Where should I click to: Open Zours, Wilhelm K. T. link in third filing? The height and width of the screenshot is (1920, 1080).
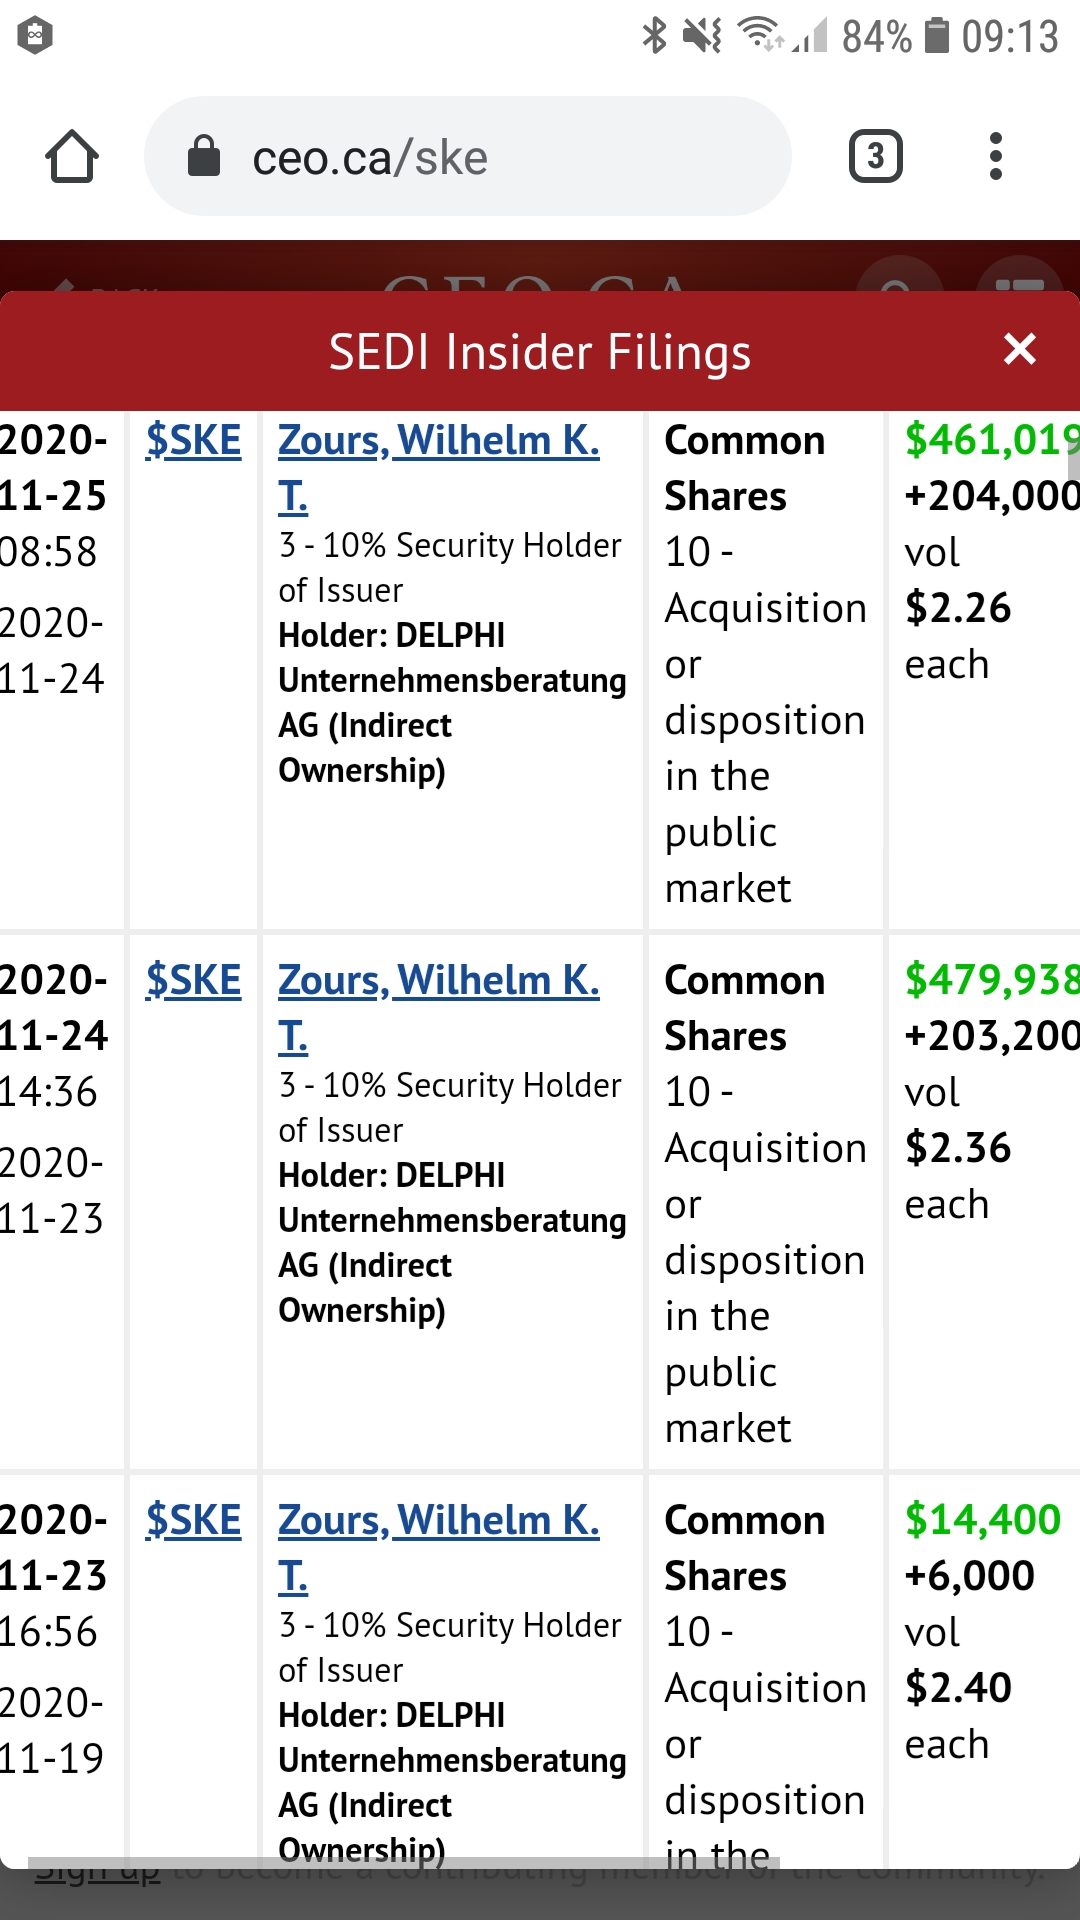pyautogui.click(x=438, y=1522)
